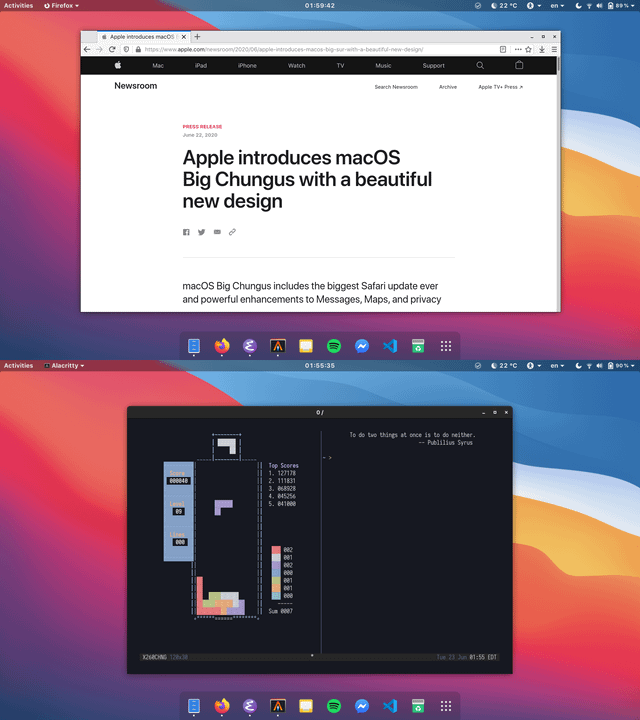This screenshot has width=640, height=720.
Task: Click Search Newsroom
Action: point(396,87)
